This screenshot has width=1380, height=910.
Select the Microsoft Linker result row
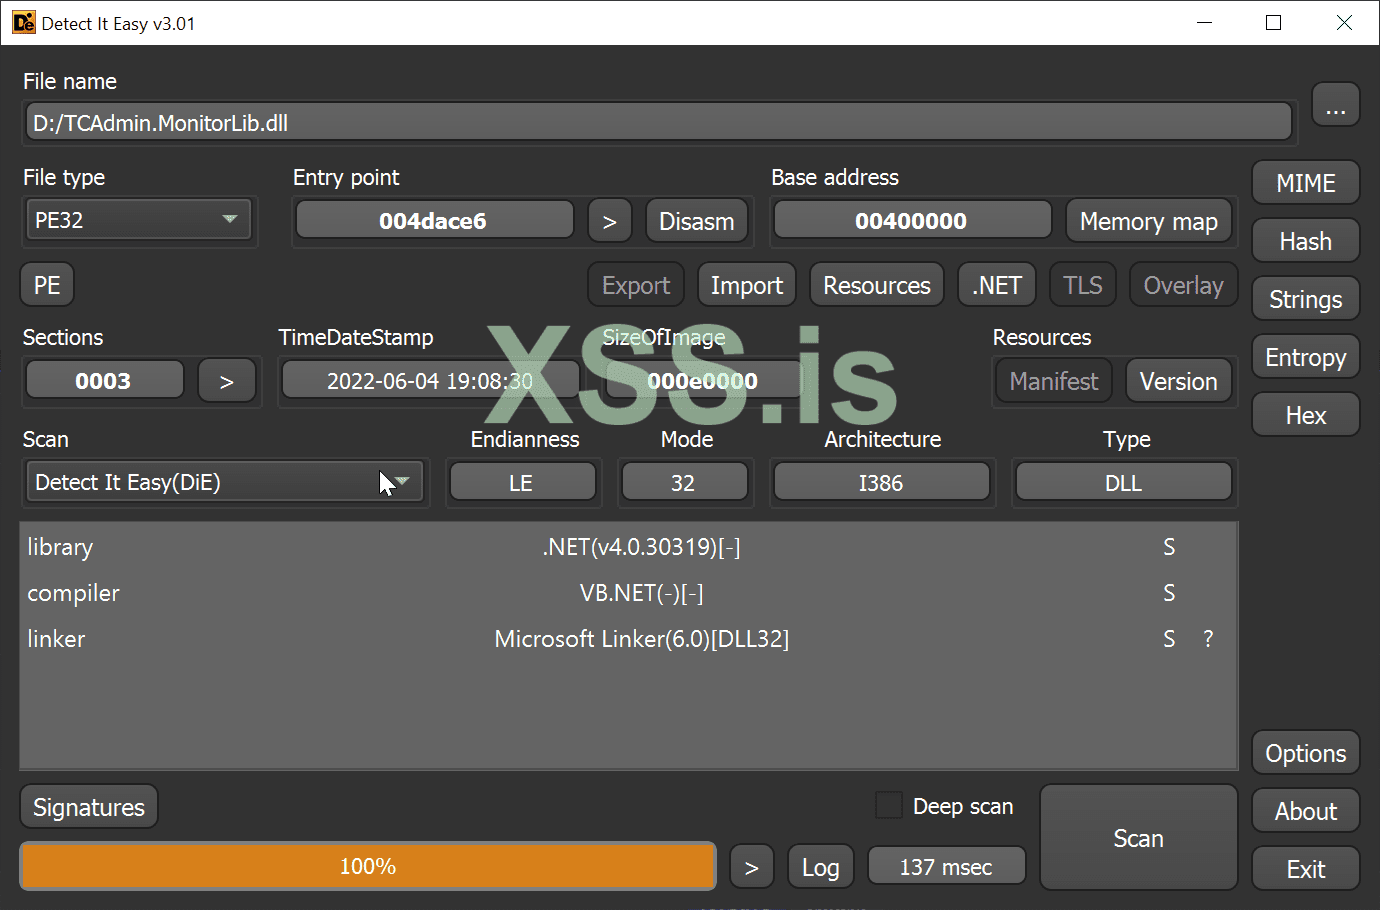pyautogui.click(x=628, y=639)
